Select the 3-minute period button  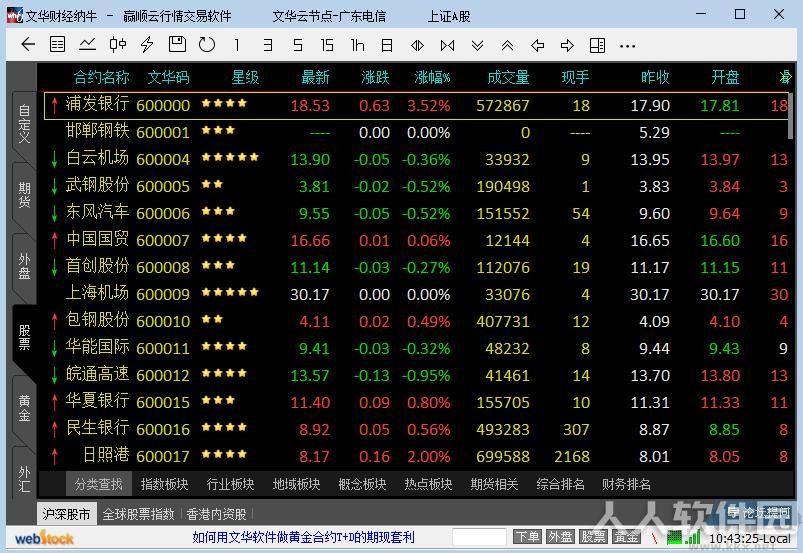pyautogui.click(x=268, y=45)
